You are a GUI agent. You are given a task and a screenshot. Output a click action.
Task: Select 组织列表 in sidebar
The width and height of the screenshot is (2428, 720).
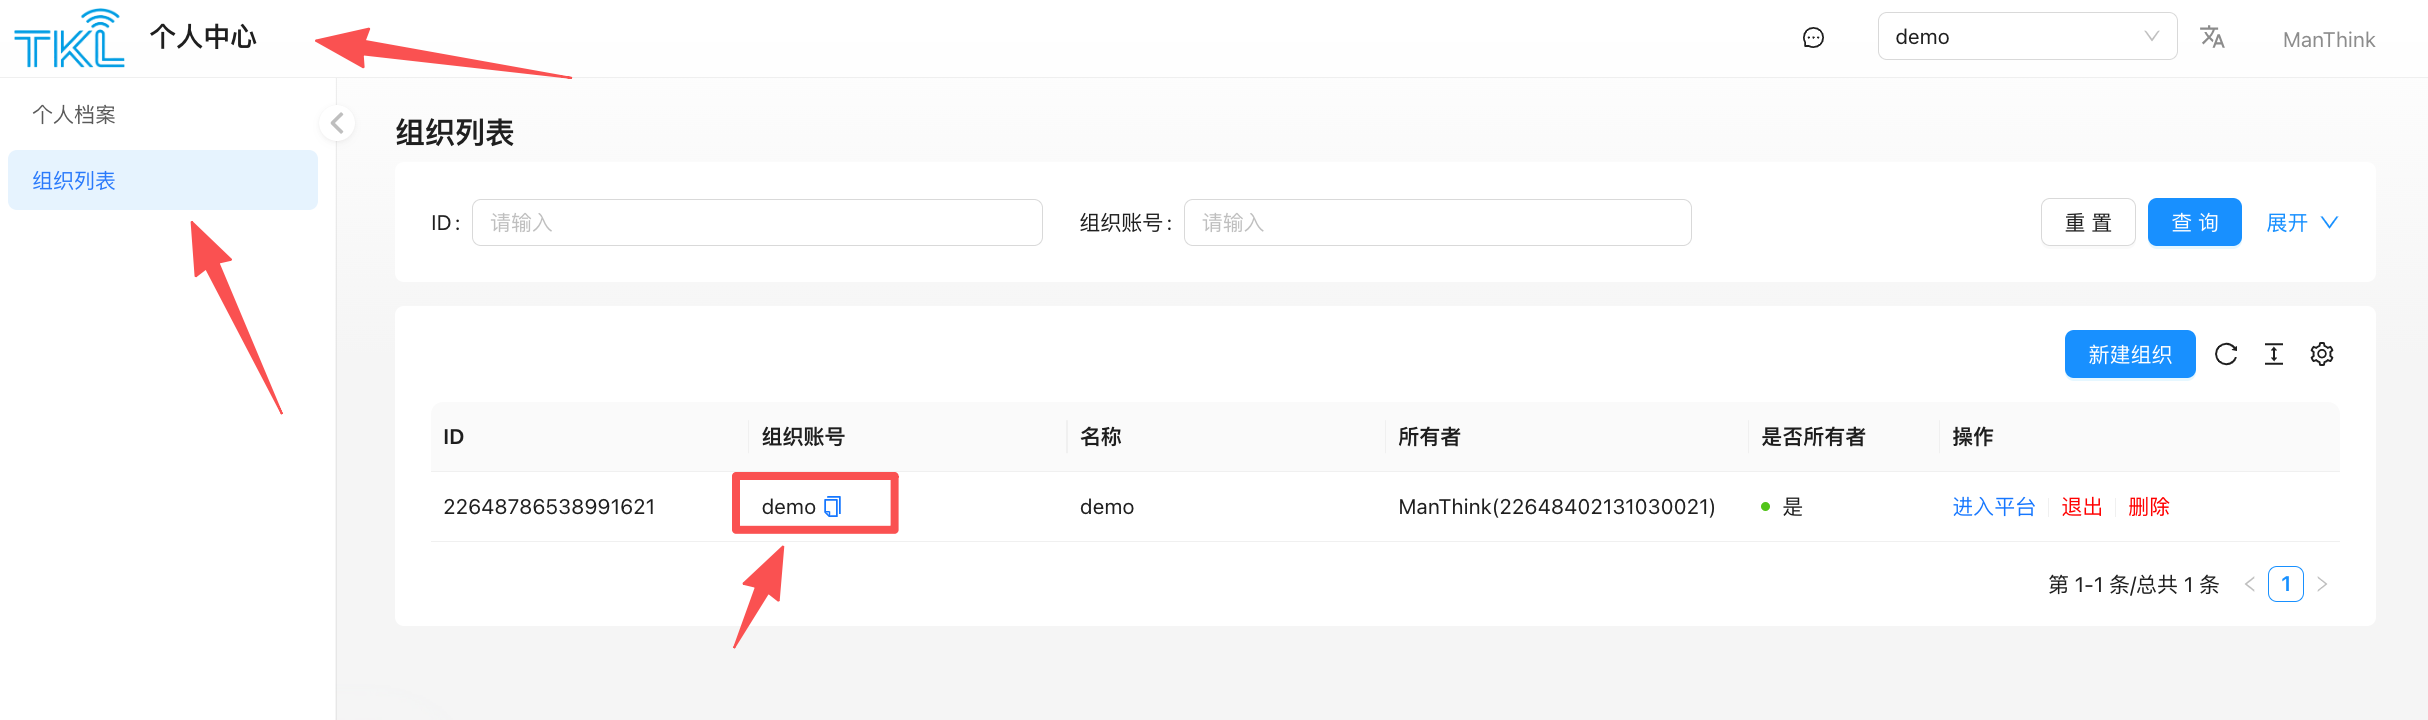(x=74, y=181)
